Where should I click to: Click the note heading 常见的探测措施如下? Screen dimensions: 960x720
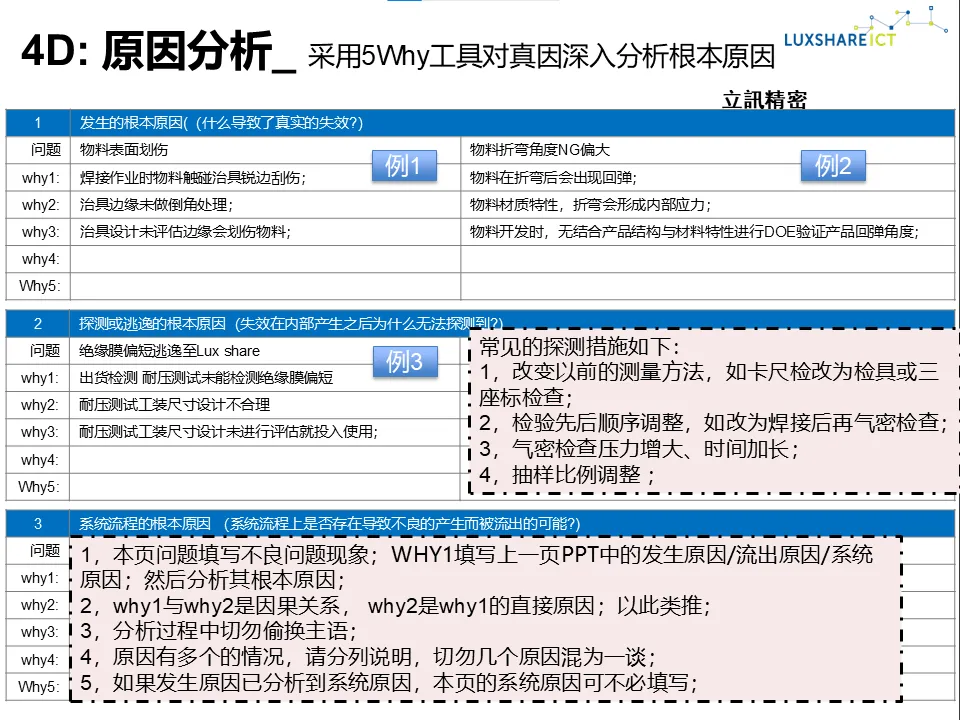(x=579, y=347)
